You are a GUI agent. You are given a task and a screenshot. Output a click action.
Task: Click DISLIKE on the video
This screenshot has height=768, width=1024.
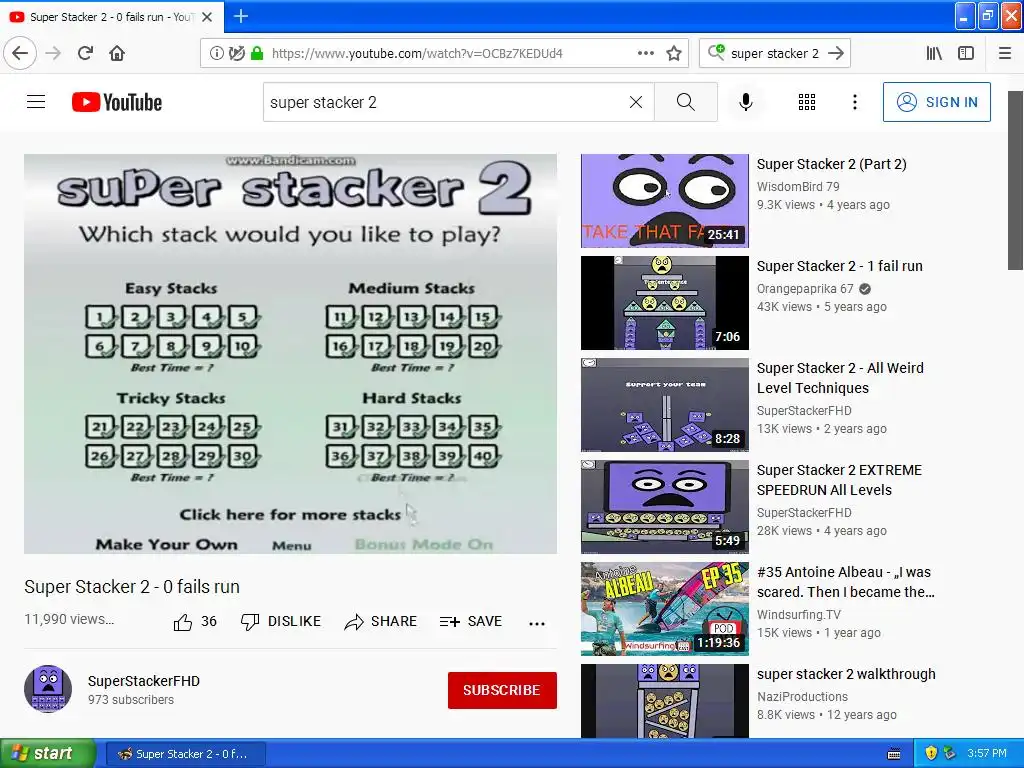pyautogui.click(x=281, y=621)
